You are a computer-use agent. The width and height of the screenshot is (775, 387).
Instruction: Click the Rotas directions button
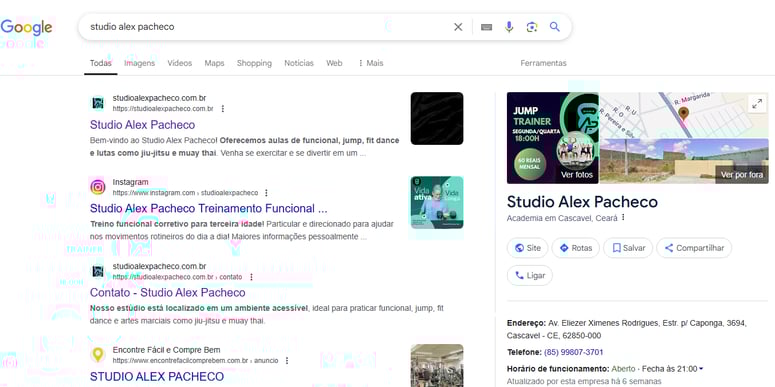pos(575,248)
